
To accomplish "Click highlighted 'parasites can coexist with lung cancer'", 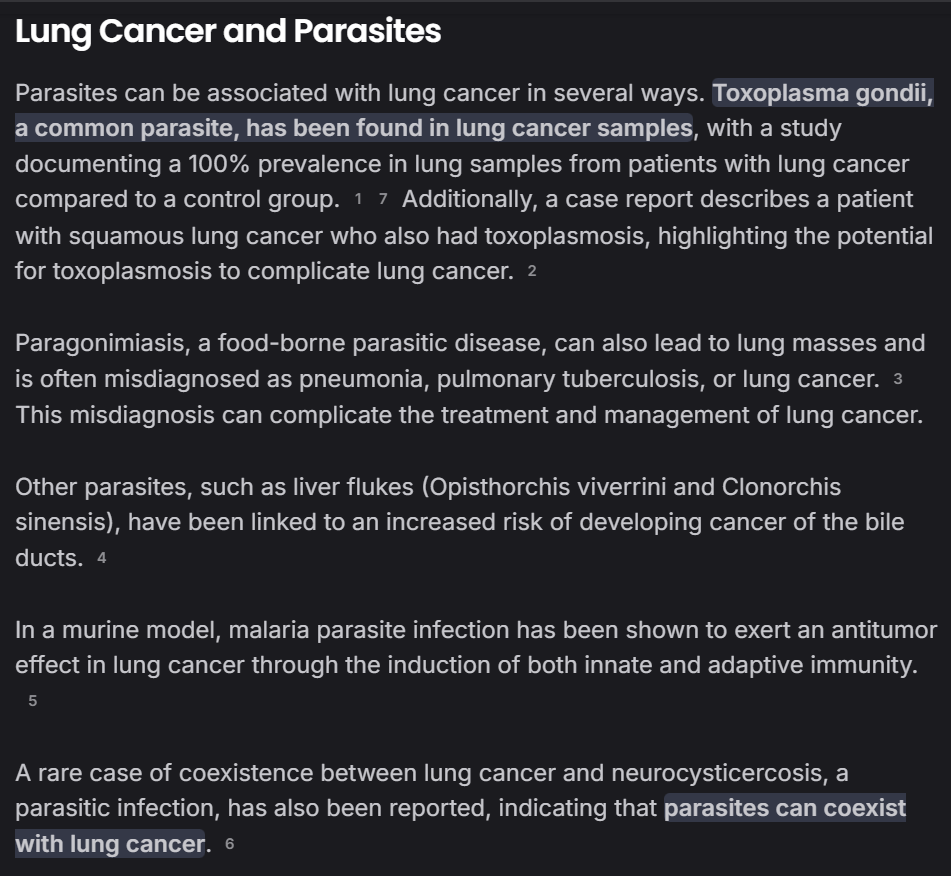I will tap(784, 808).
